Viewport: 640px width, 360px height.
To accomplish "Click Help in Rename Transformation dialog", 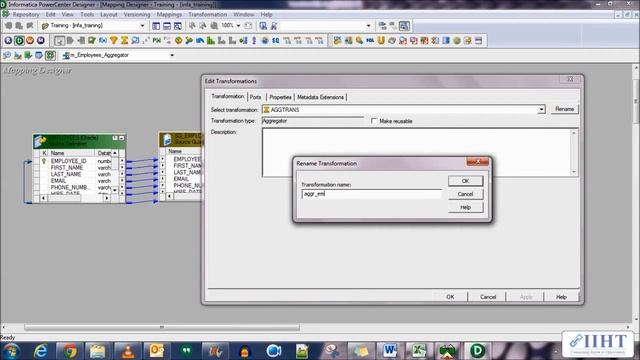I will (x=465, y=207).
